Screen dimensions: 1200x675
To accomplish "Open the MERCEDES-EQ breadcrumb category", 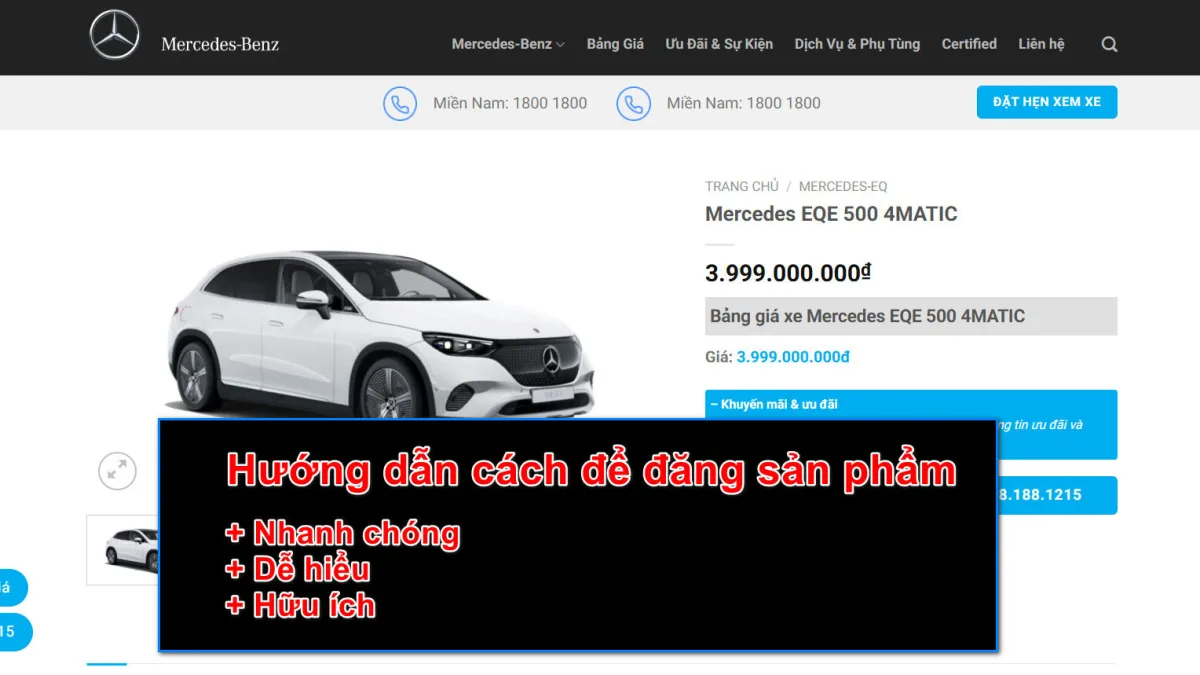I will 843,186.
